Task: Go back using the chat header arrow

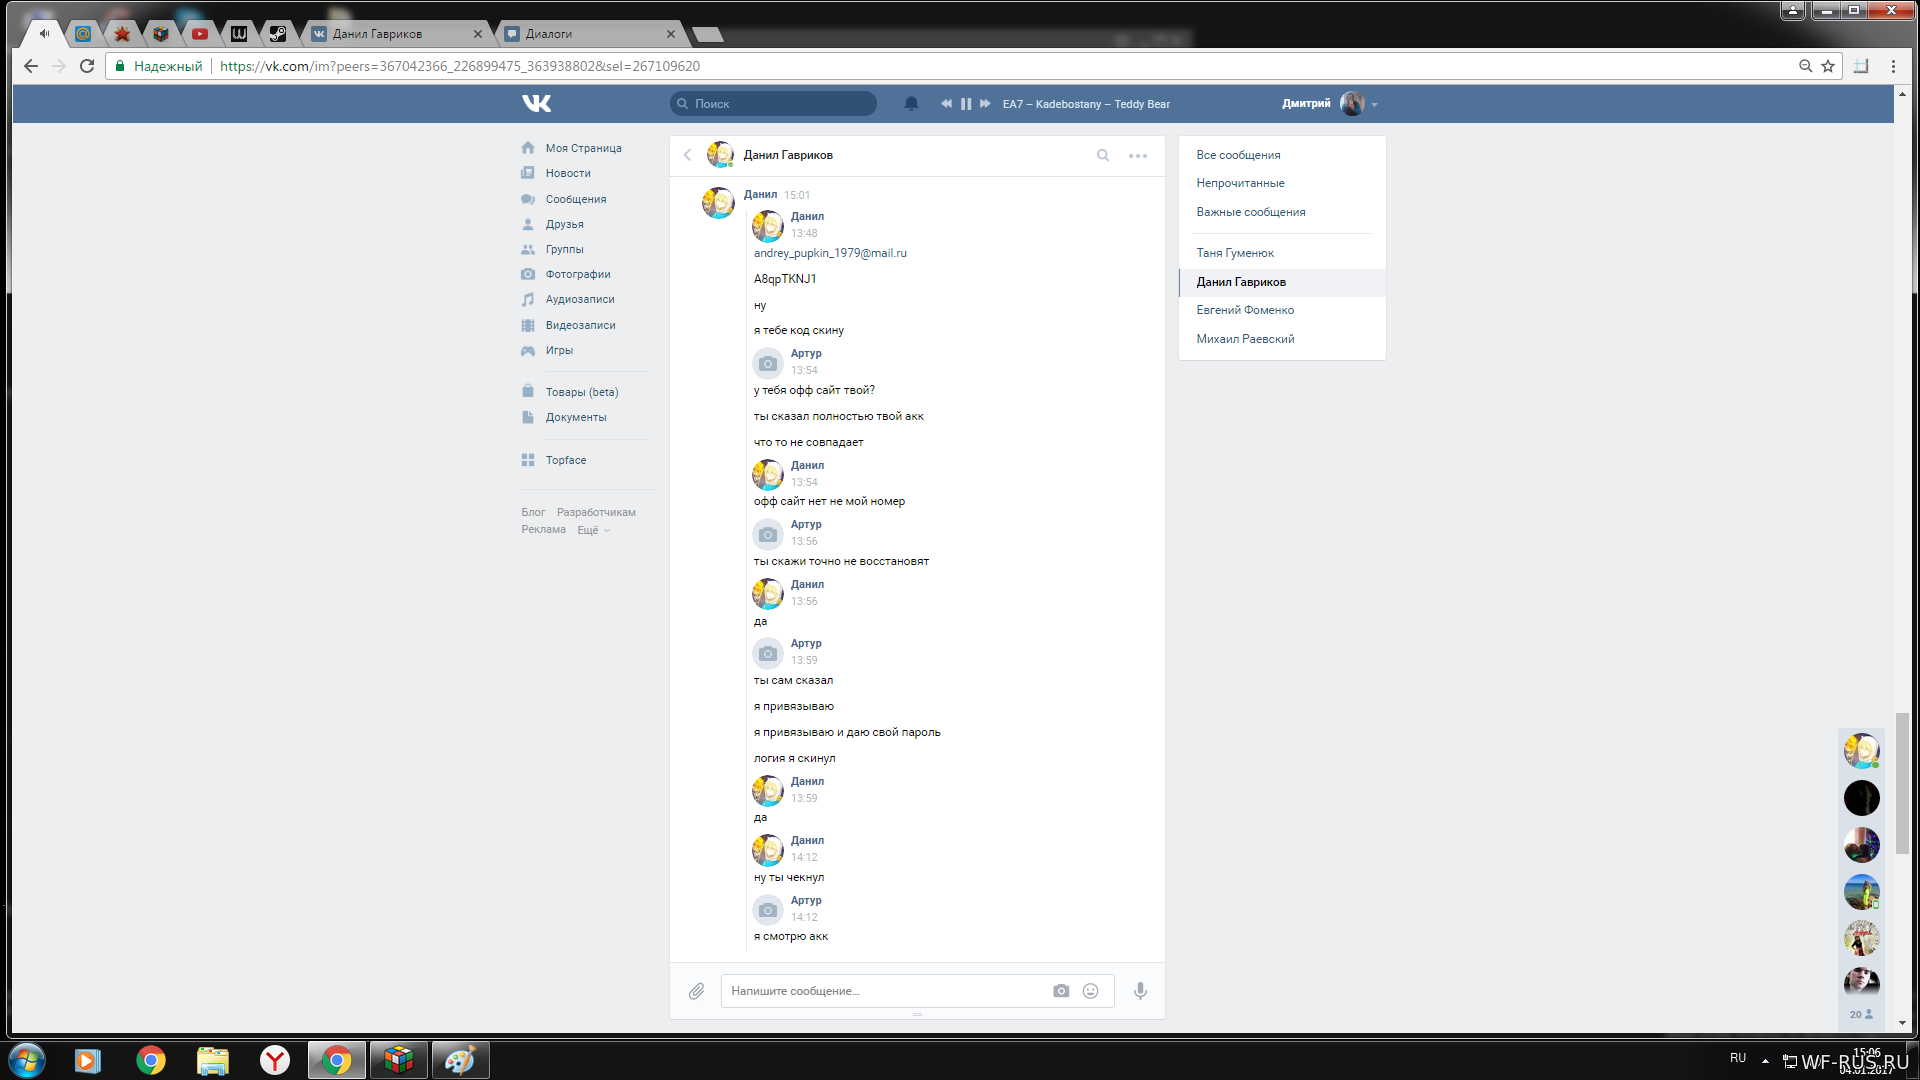Action: [688, 155]
